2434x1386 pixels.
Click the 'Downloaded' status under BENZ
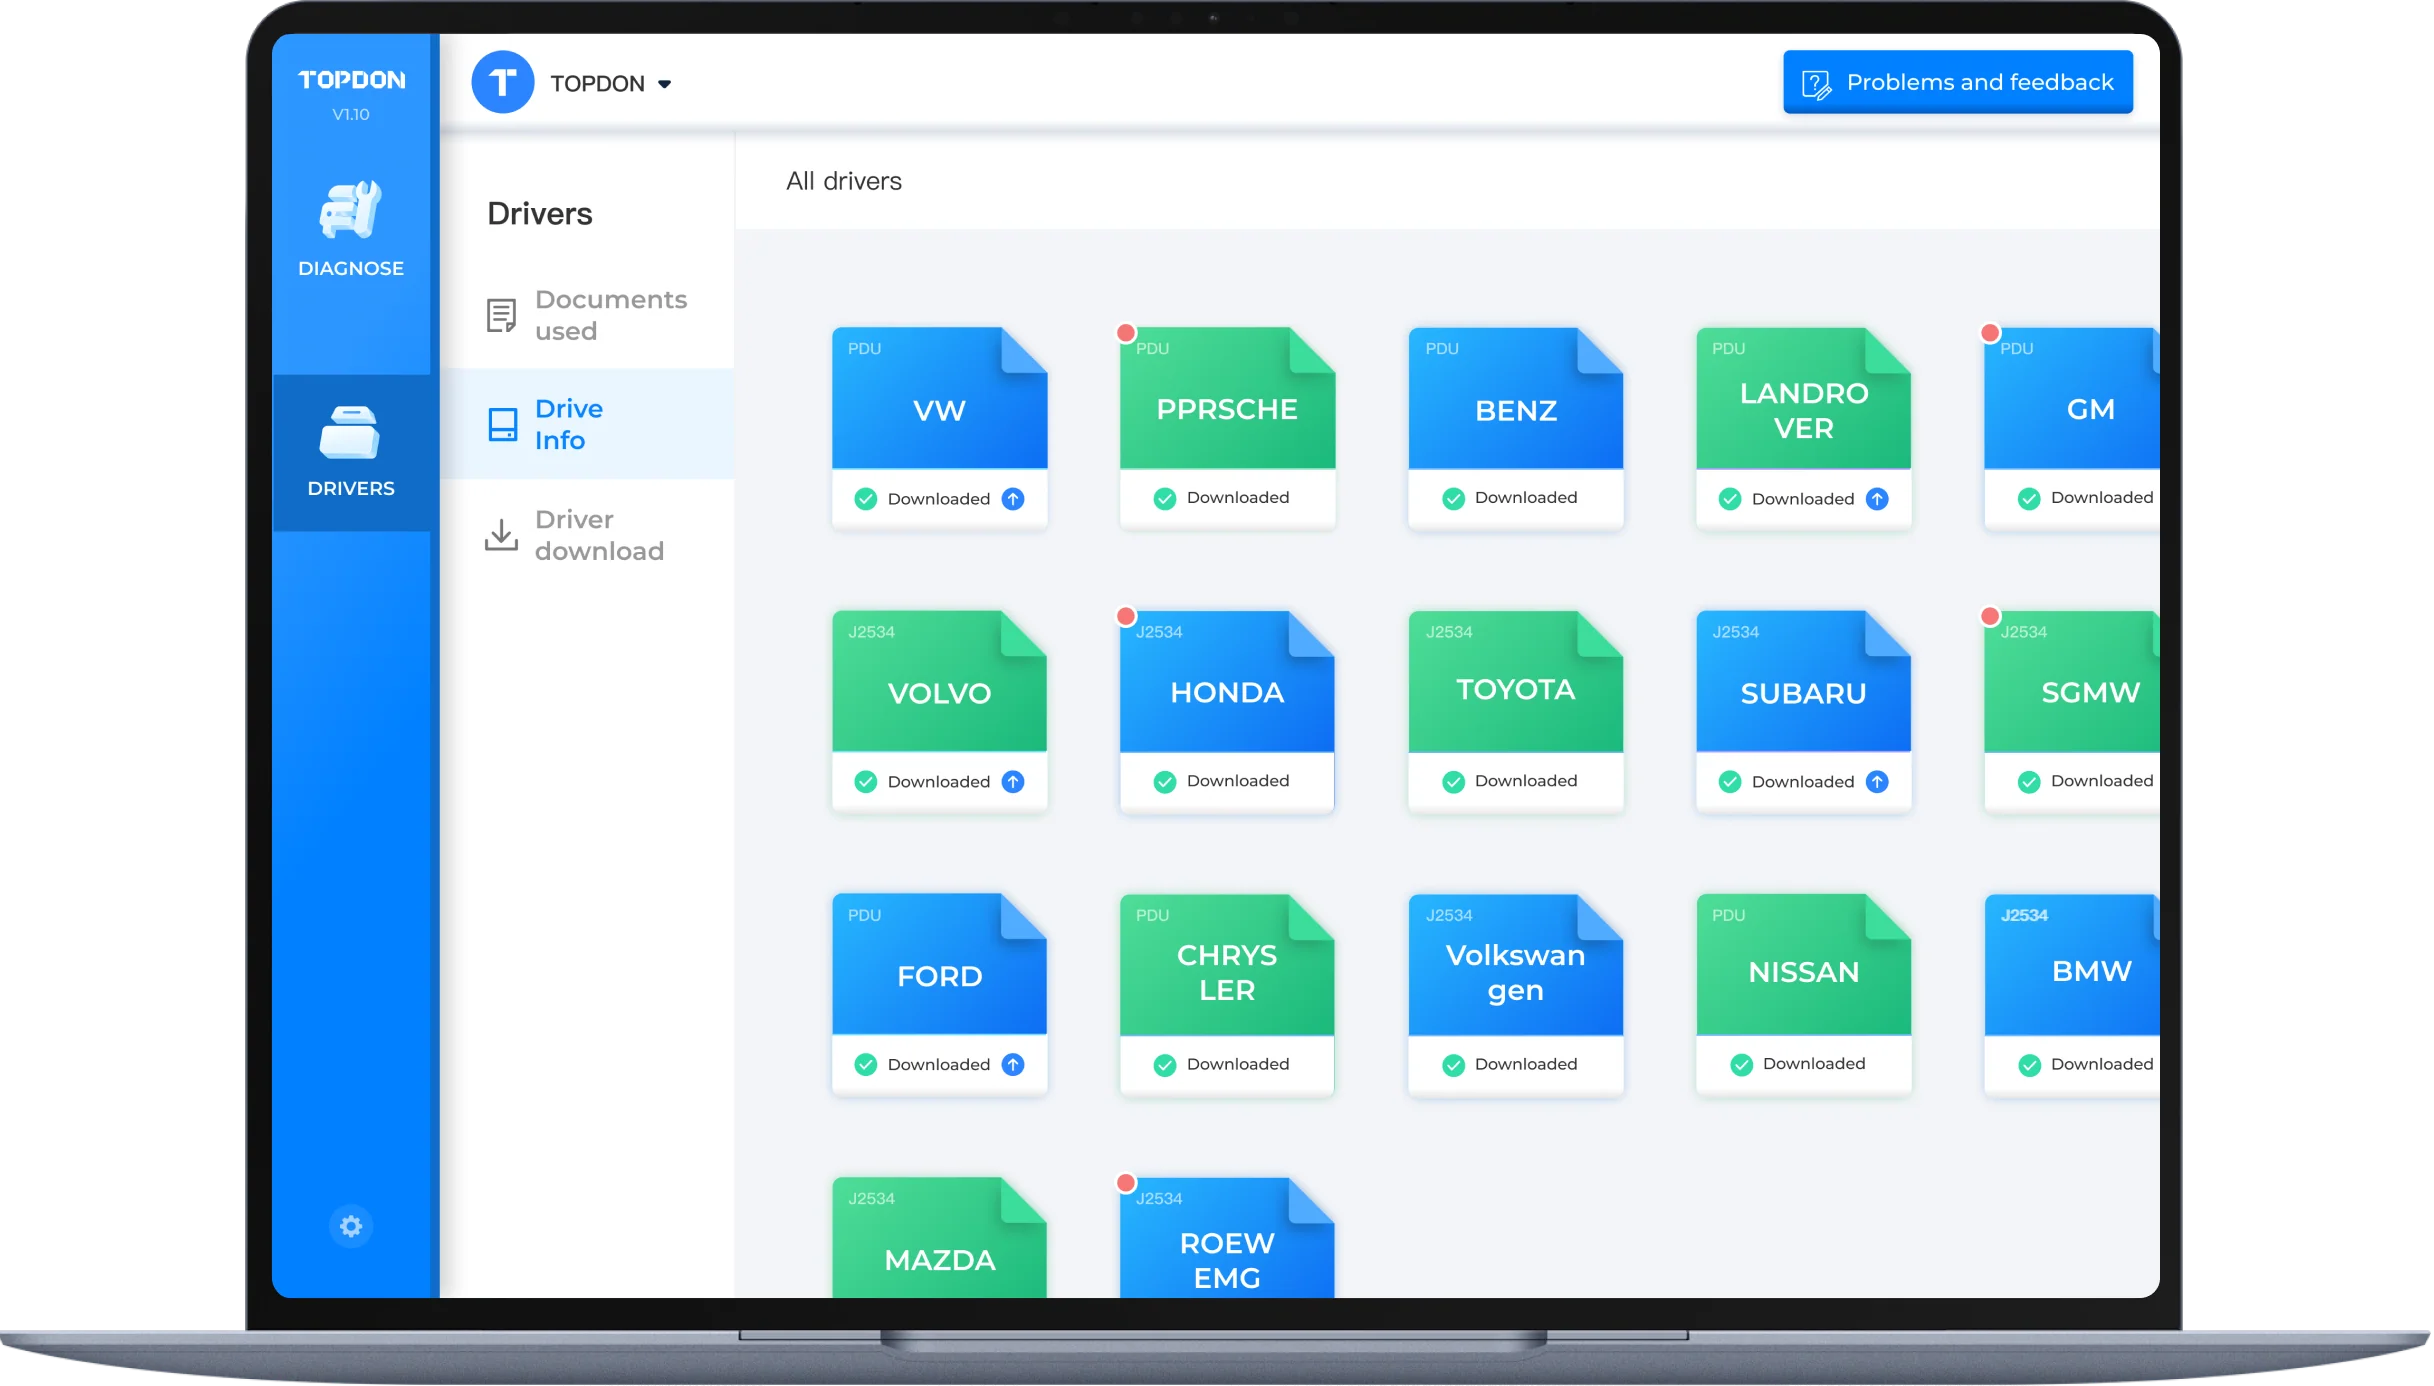(1526, 497)
